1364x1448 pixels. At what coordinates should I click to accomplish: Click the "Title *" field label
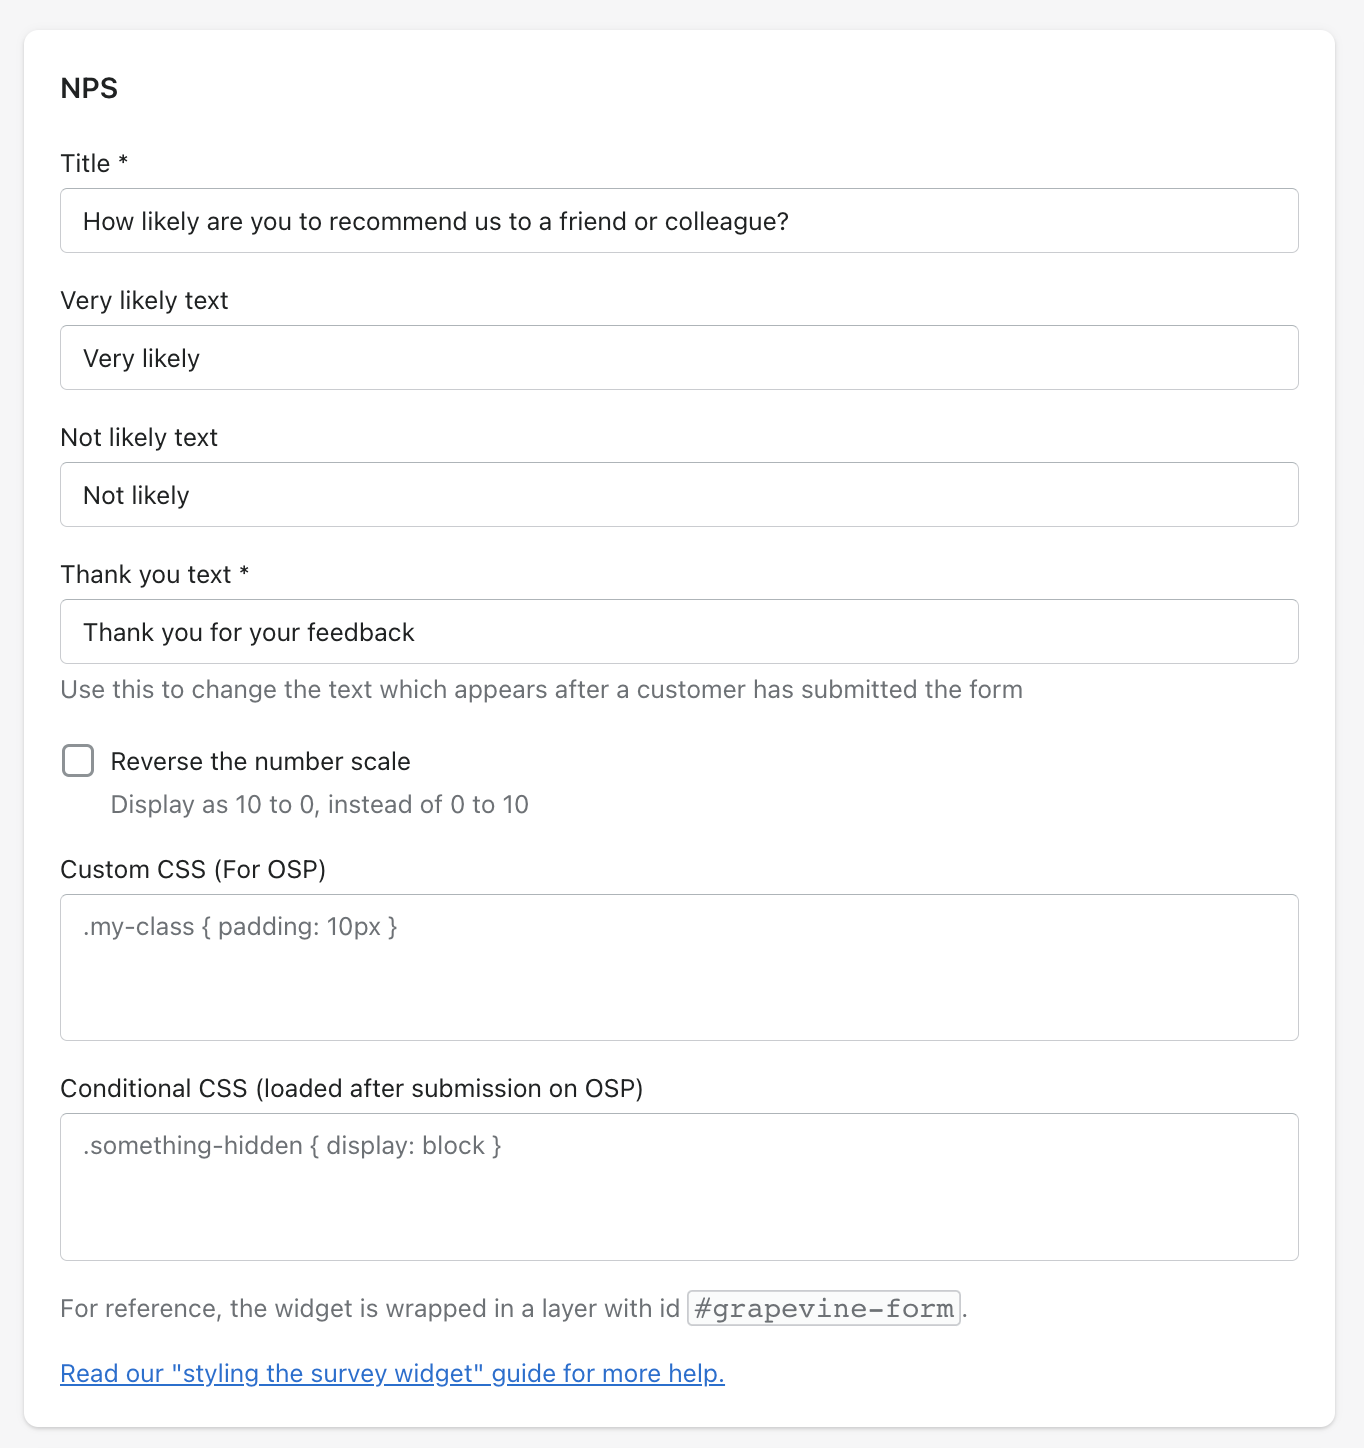[x=94, y=163]
